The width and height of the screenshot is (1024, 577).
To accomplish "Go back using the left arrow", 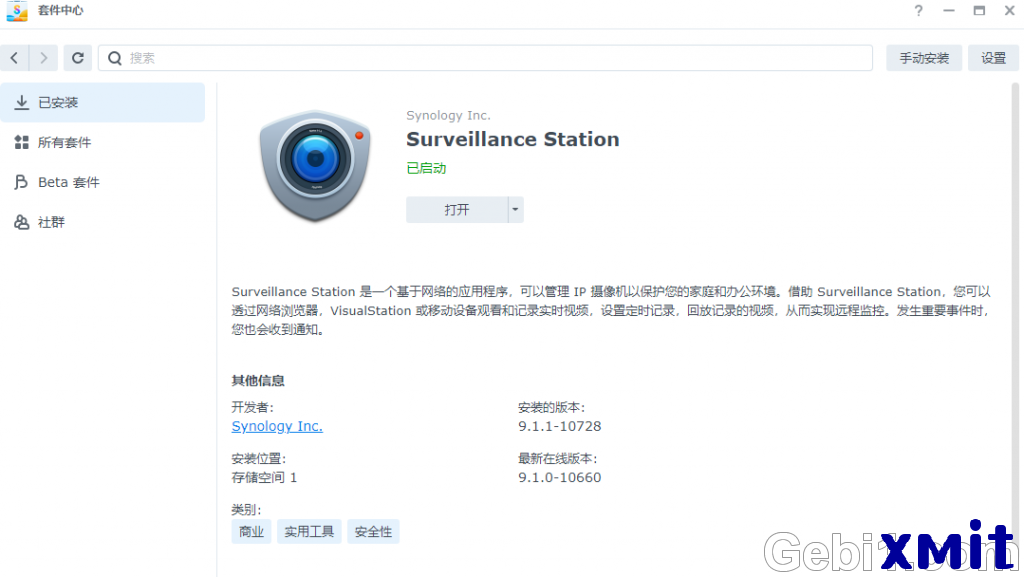I will [x=14, y=58].
